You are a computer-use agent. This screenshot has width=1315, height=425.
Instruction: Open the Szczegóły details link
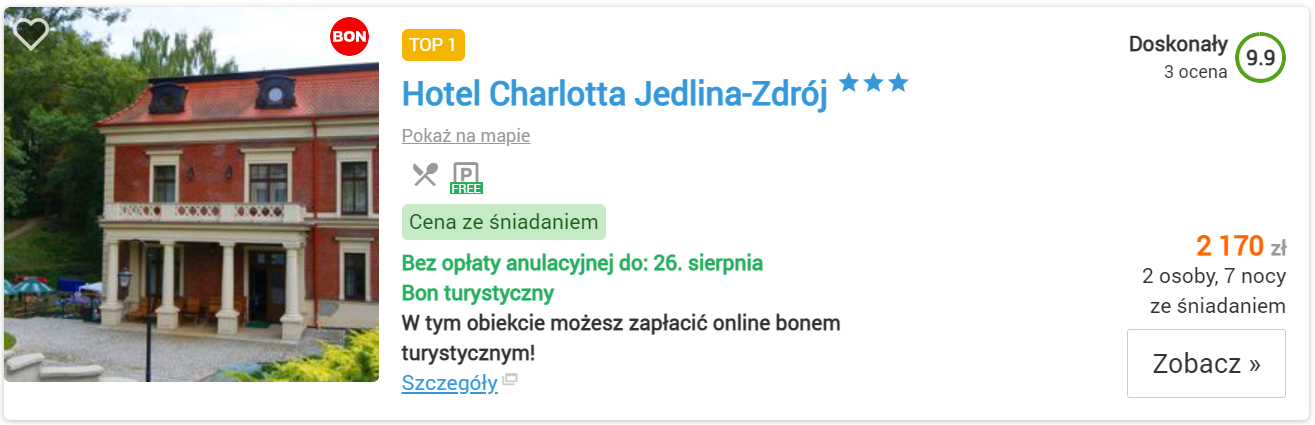(450, 383)
